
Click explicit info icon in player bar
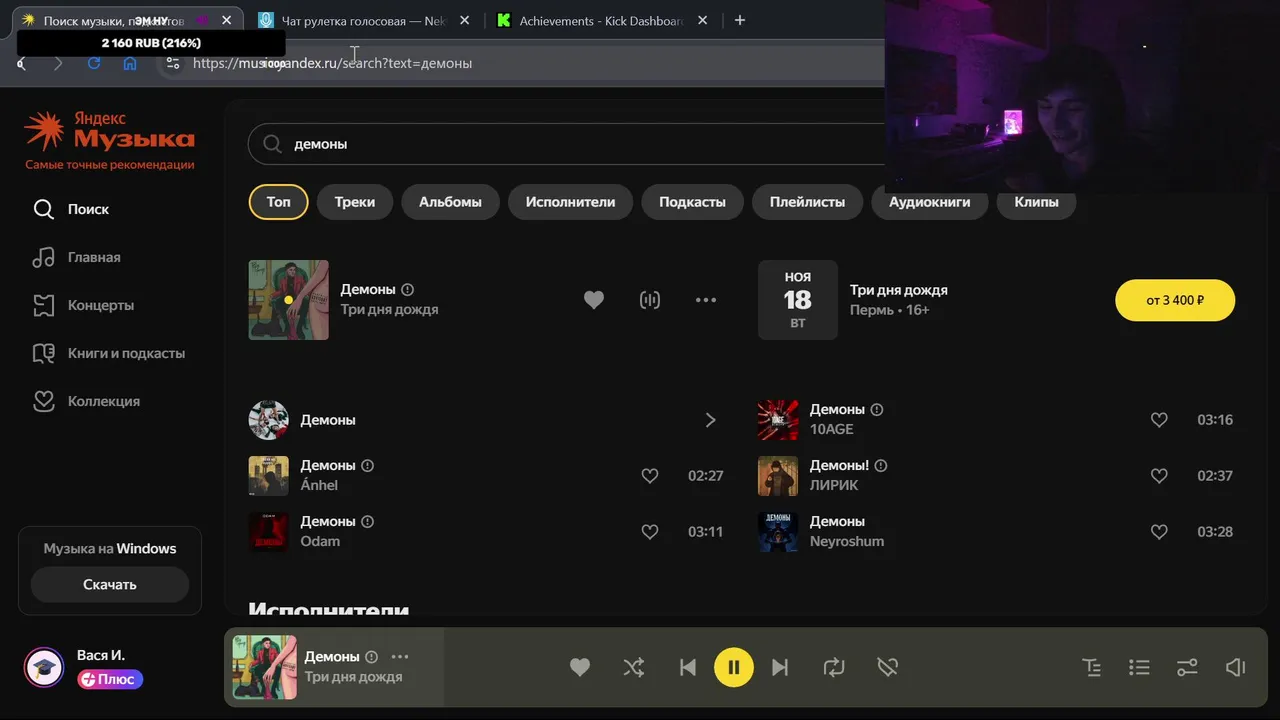coord(372,657)
